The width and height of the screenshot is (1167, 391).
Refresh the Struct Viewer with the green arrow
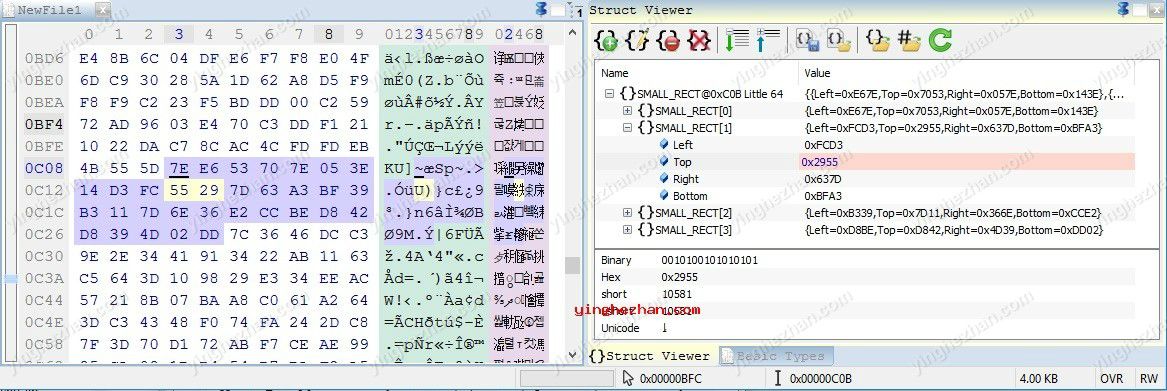tap(940, 40)
